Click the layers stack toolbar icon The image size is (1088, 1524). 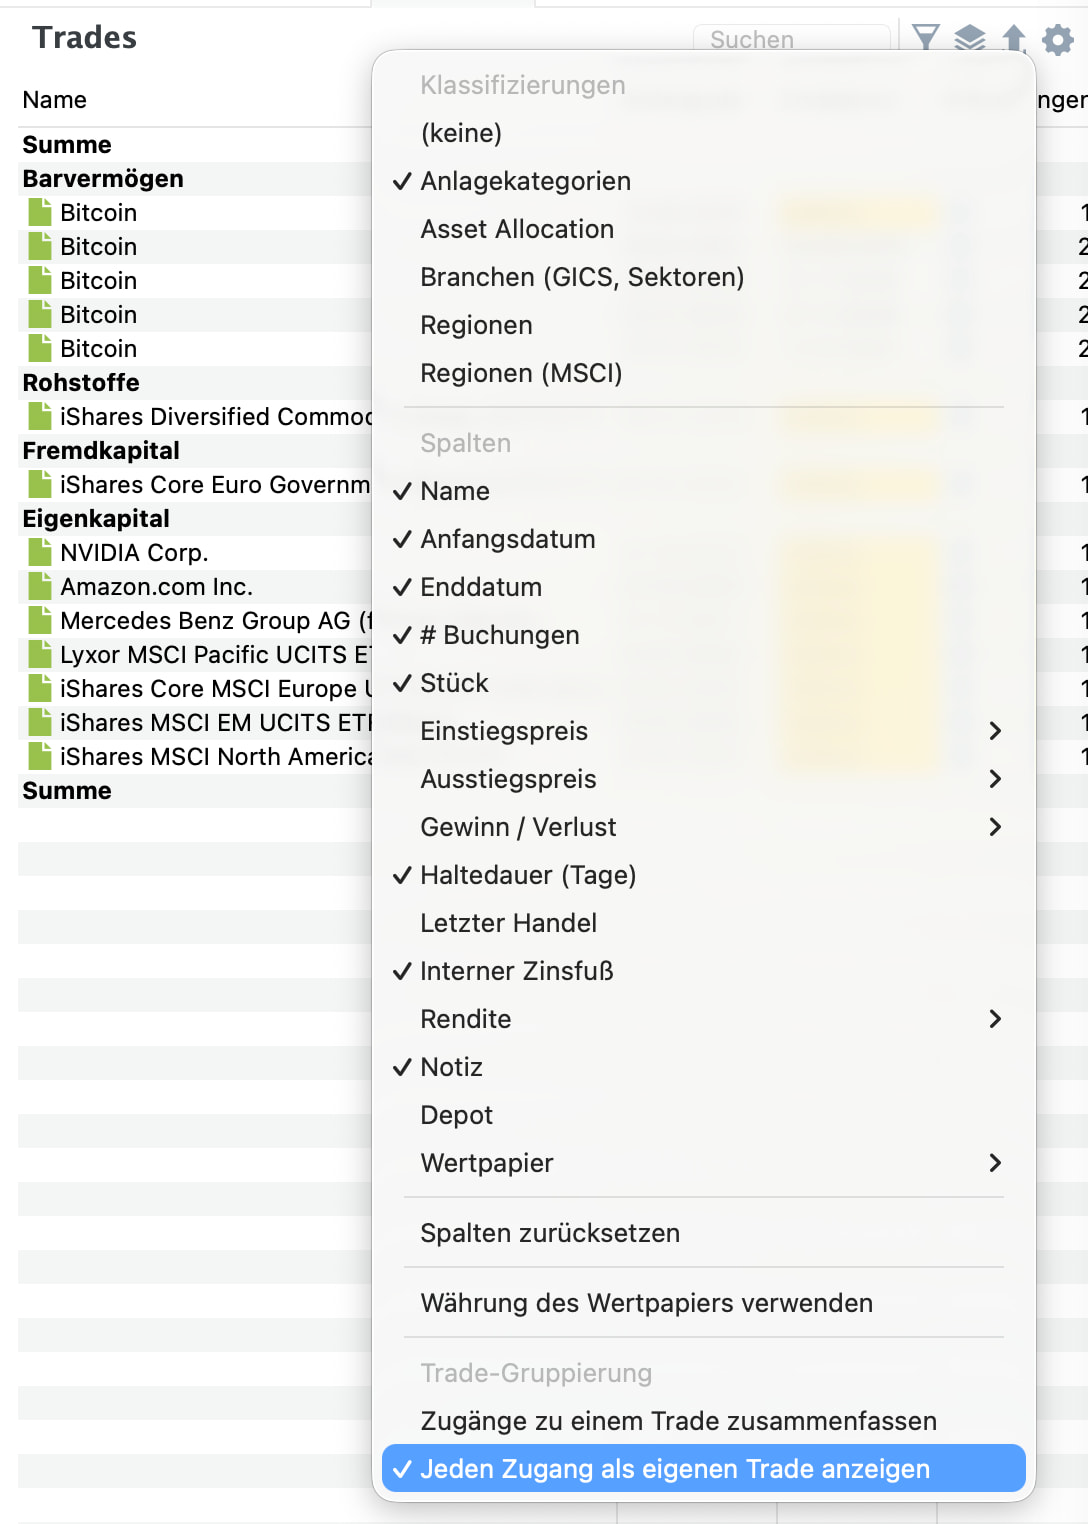pos(969,39)
